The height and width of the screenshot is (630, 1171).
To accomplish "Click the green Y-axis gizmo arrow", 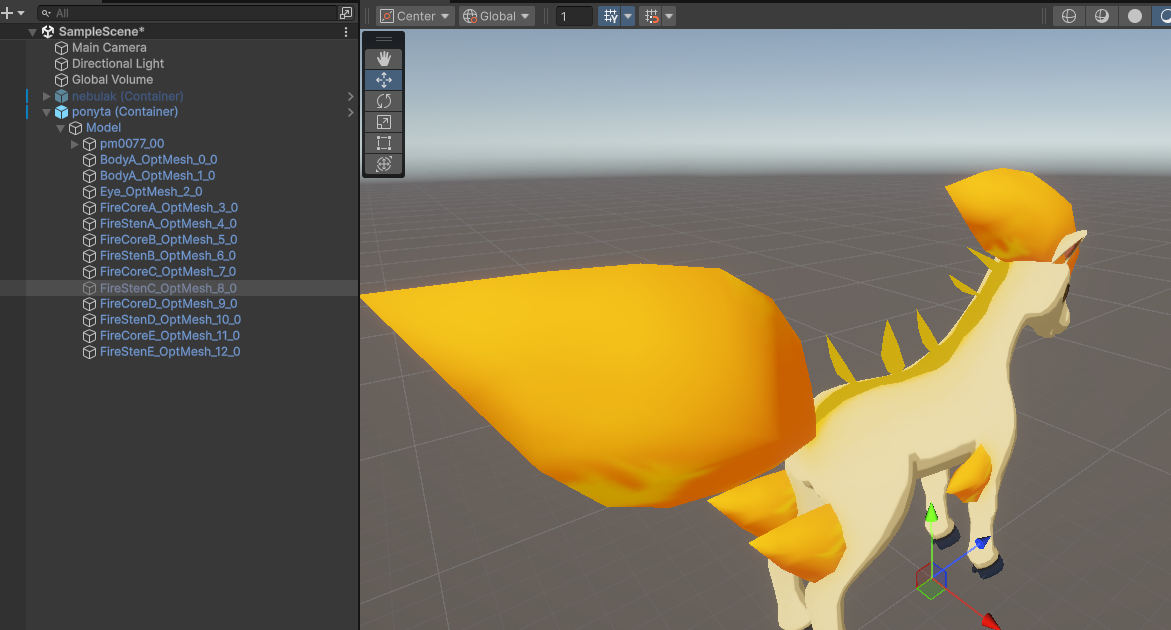I will pos(931,514).
